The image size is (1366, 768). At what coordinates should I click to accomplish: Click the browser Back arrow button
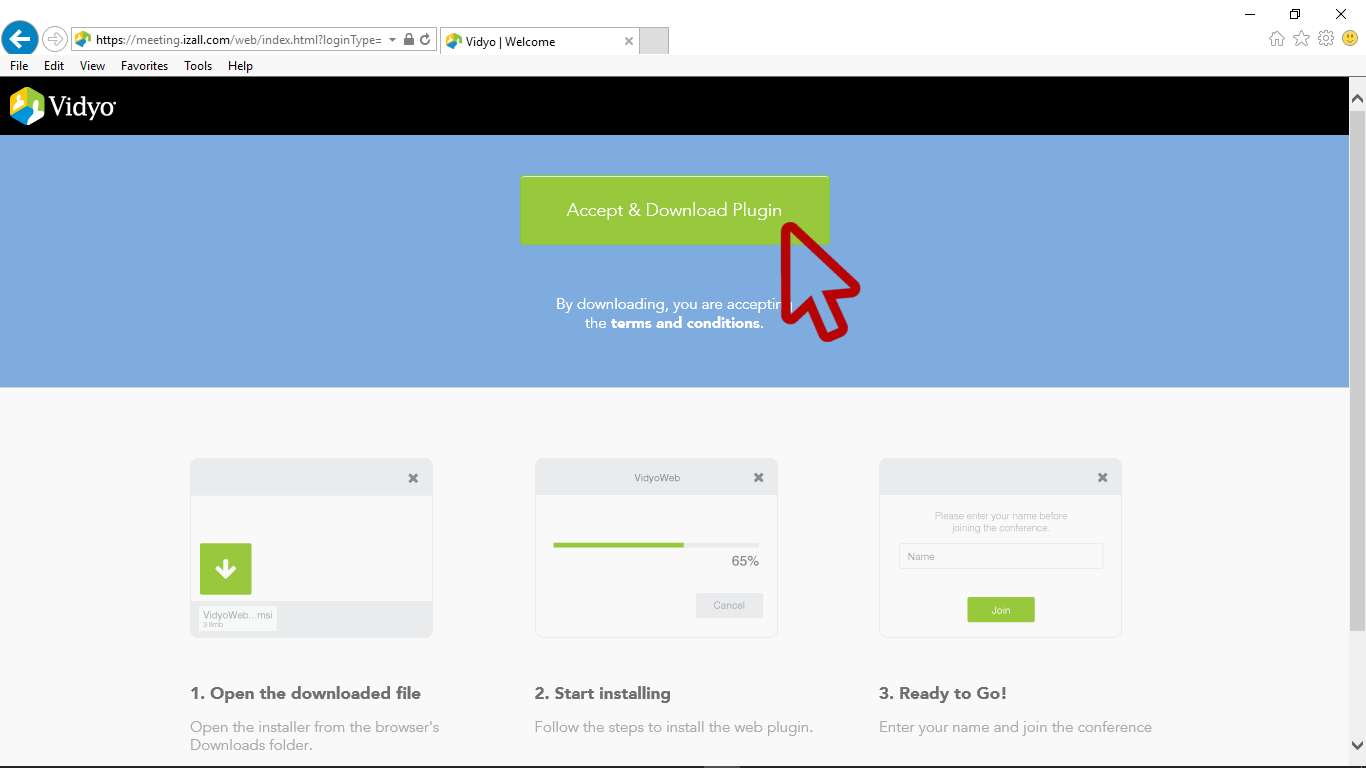pyautogui.click(x=20, y=39)
